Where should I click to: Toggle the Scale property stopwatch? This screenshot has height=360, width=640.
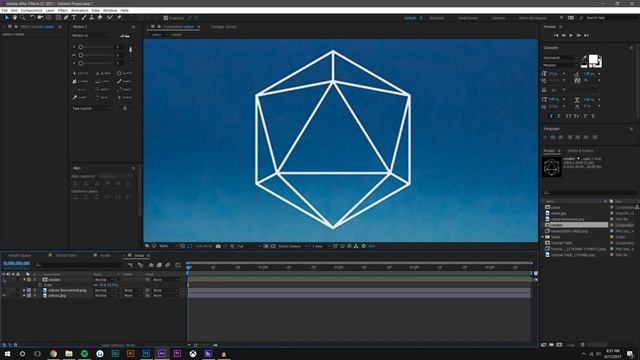pyautogui.click(x=40, y=285)
